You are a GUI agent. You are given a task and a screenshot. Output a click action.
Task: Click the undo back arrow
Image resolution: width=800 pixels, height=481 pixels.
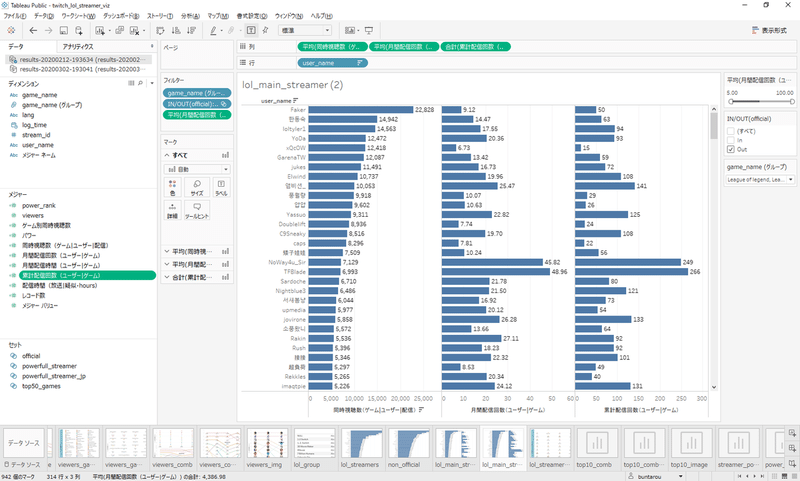[33, 31]
